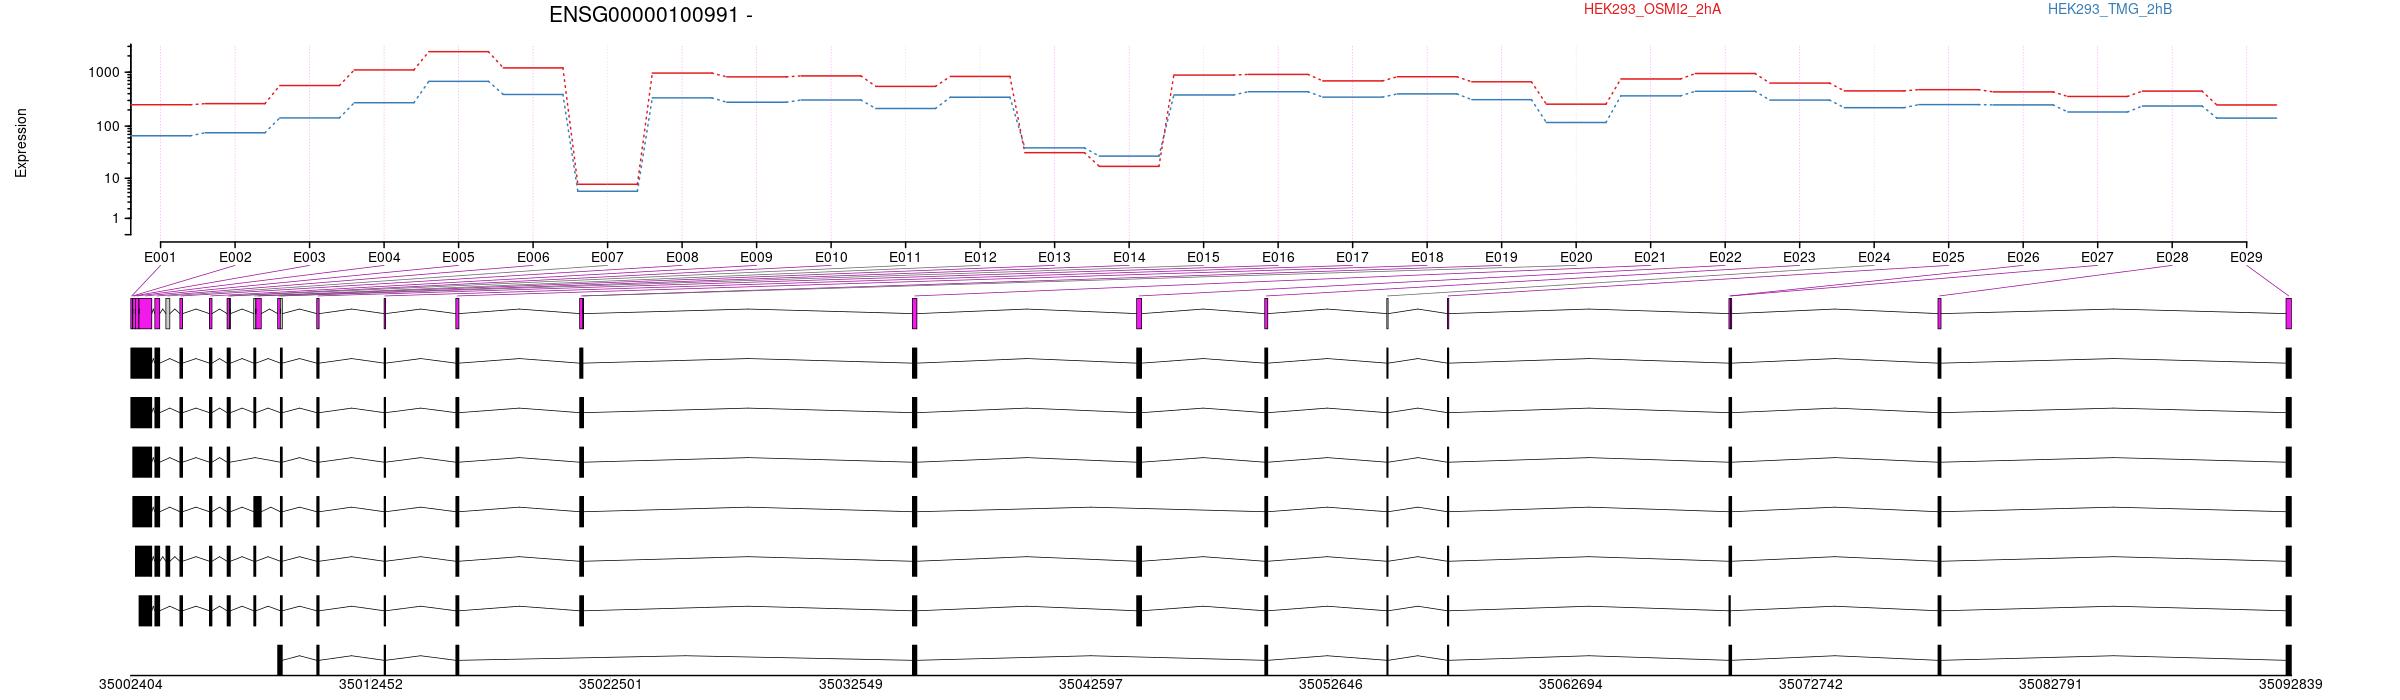Click genomic coordinate 35082791
The image size is (2400, 700).
click(x=2051, y=685)
